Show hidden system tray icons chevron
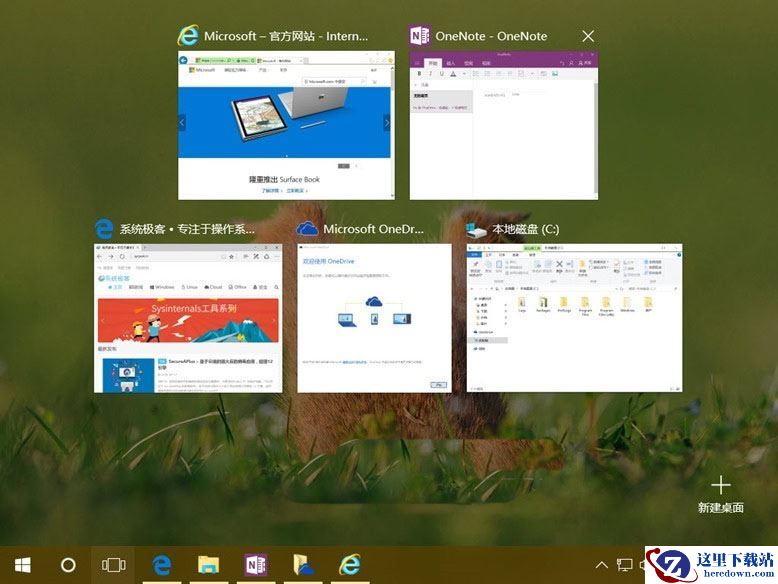The width and height of the screenshot is (778, 584). coord(601,565)
